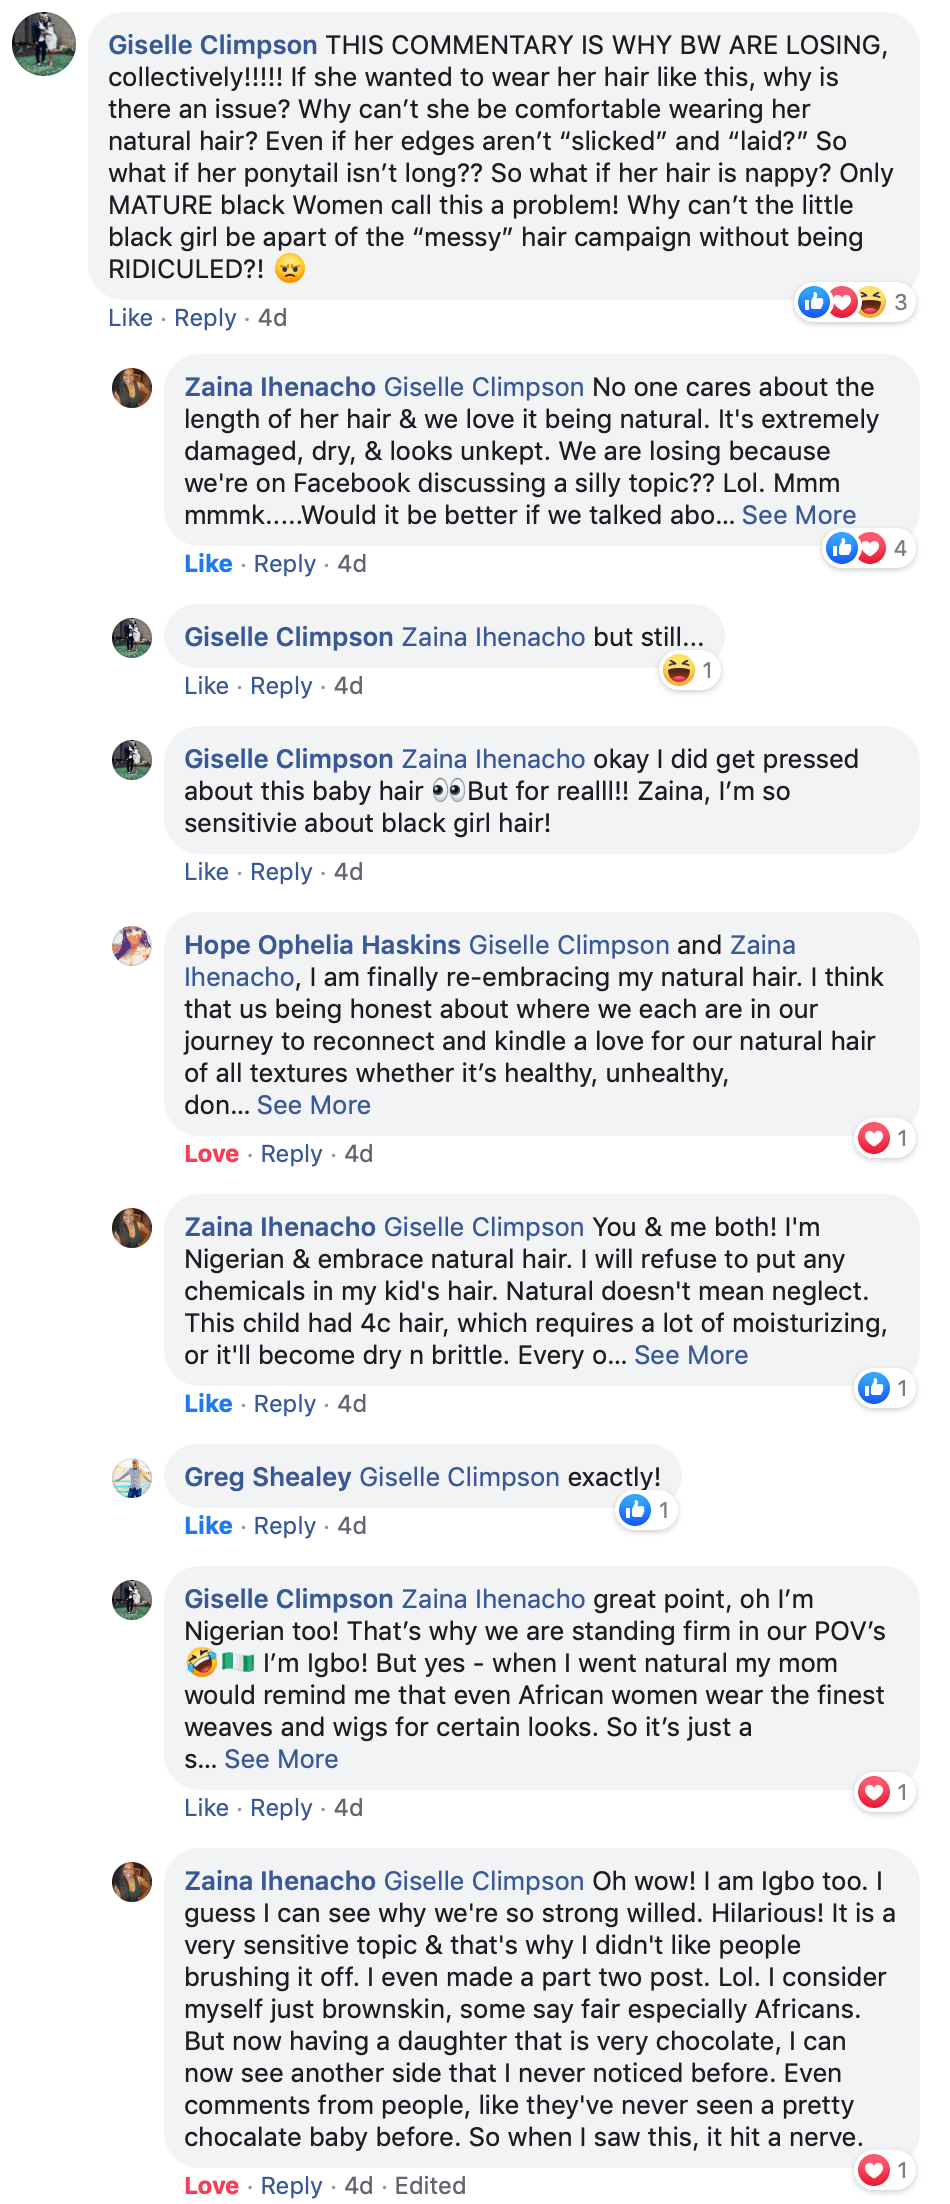
Task: Click the 'Love' label under Hope's comment
Action: click(x=210, y=1153)
